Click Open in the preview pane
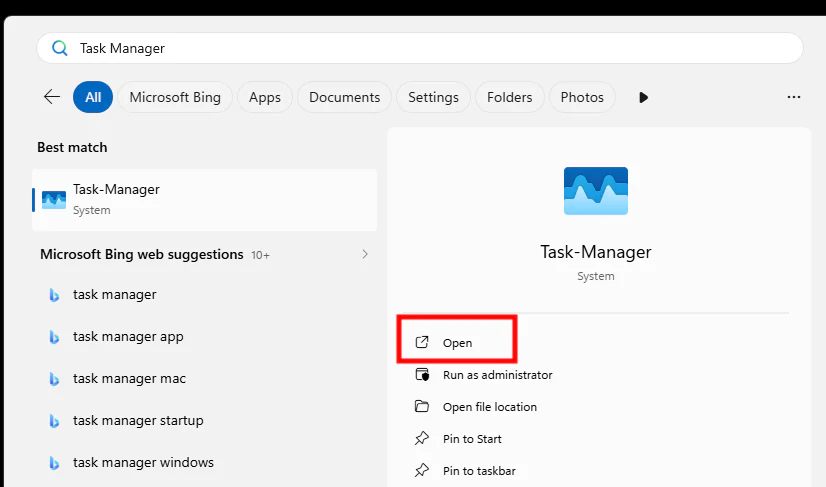This screenshot has height=487, width=826. click(457, 343)
